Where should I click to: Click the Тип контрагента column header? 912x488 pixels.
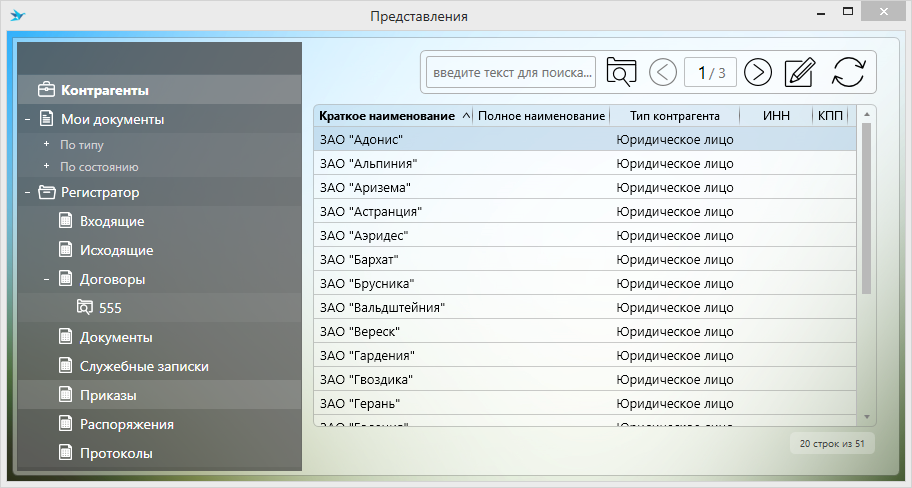[674, 116]
